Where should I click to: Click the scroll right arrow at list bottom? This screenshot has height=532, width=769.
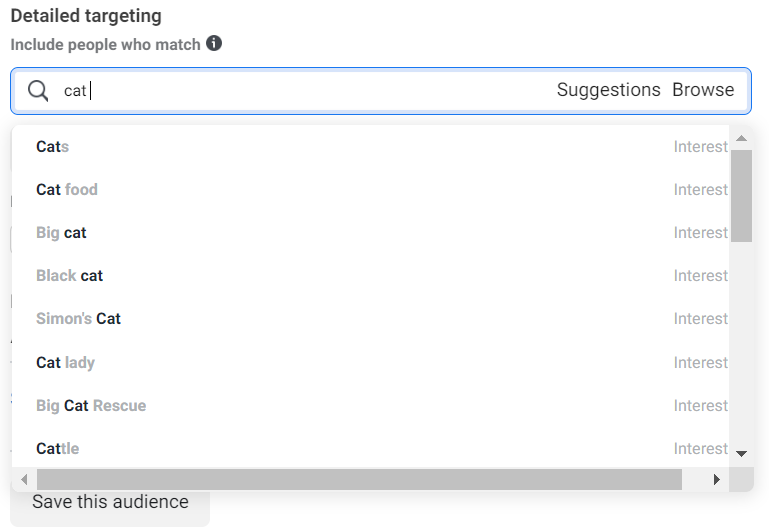(716, 480)
